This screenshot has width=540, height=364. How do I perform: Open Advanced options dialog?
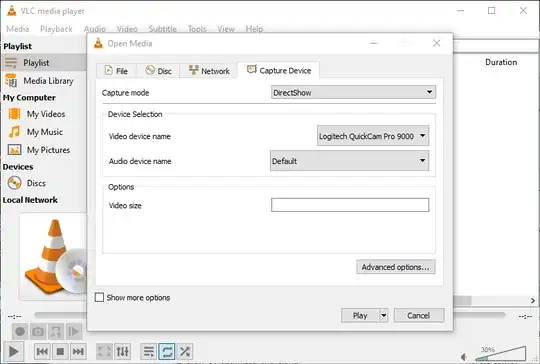(396, 267)
